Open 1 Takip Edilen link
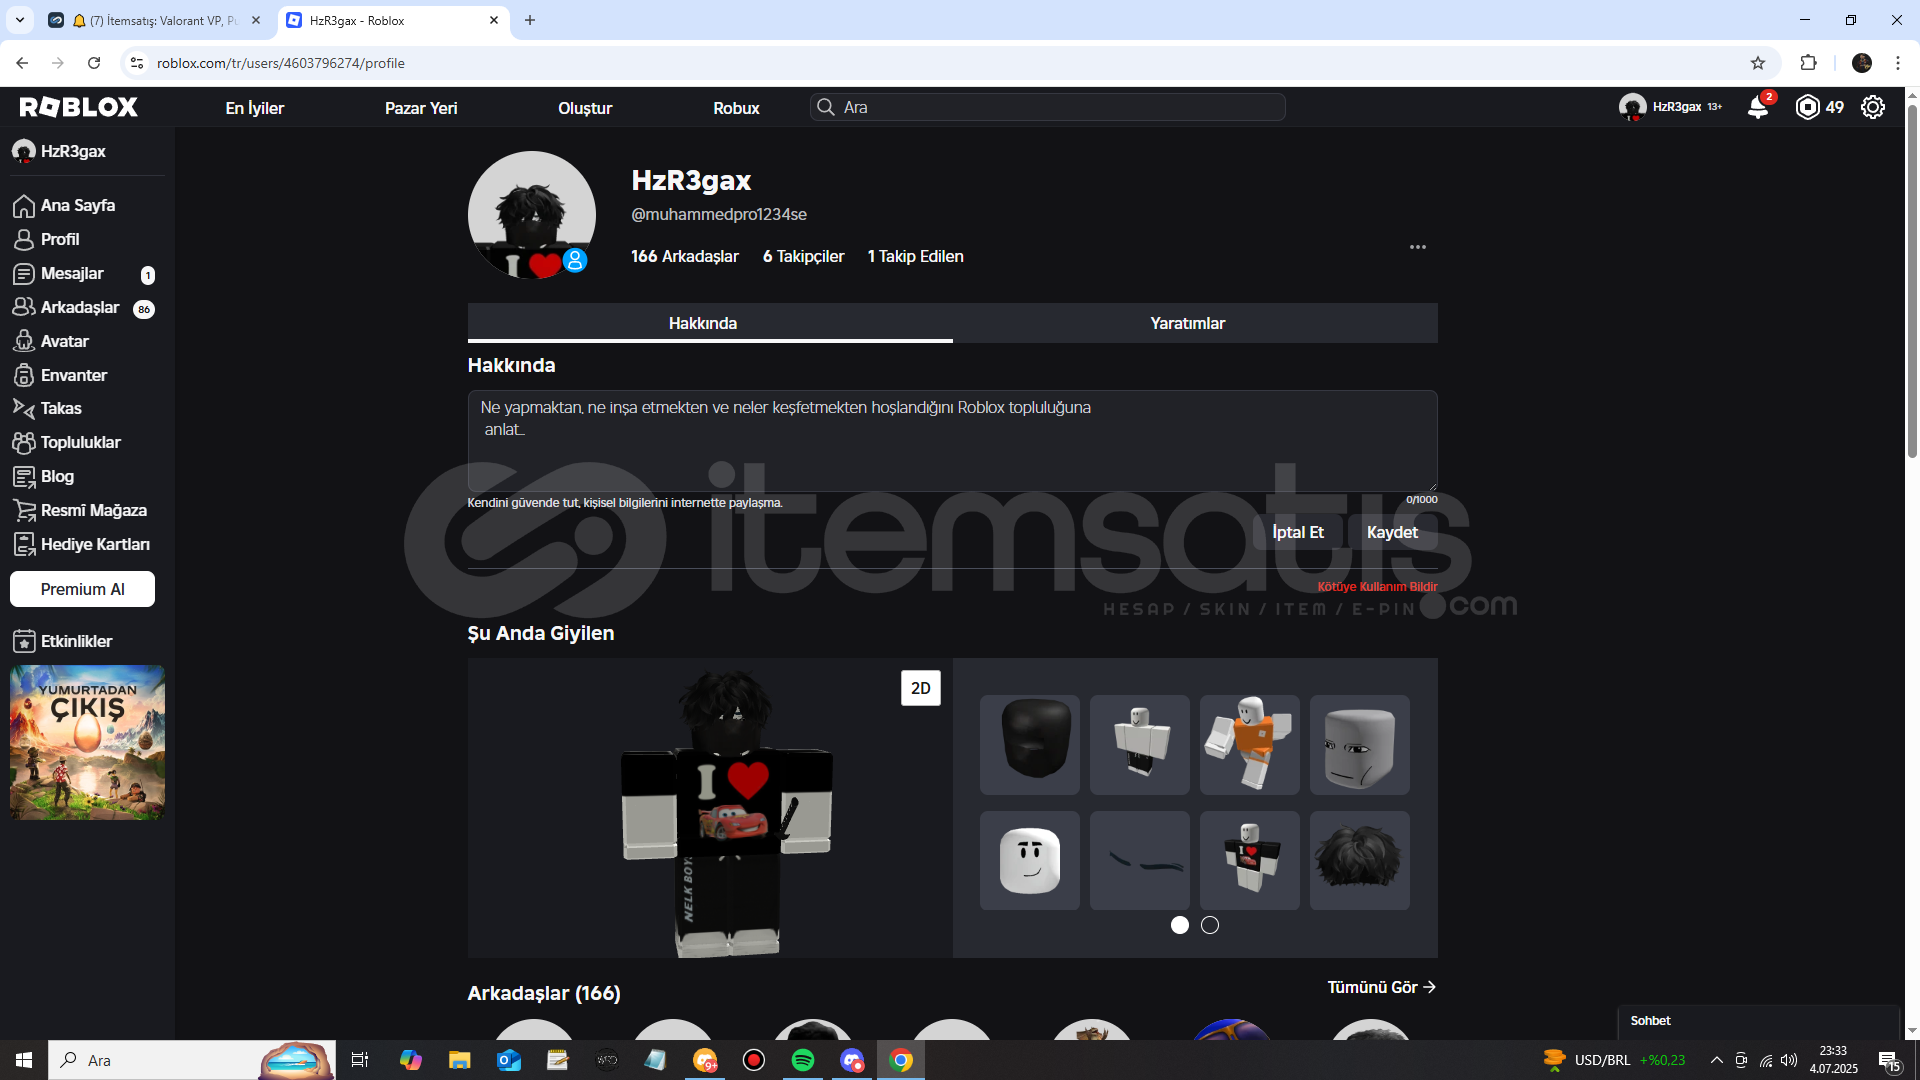1920x1080 pixels. click(x=915, y=256)
